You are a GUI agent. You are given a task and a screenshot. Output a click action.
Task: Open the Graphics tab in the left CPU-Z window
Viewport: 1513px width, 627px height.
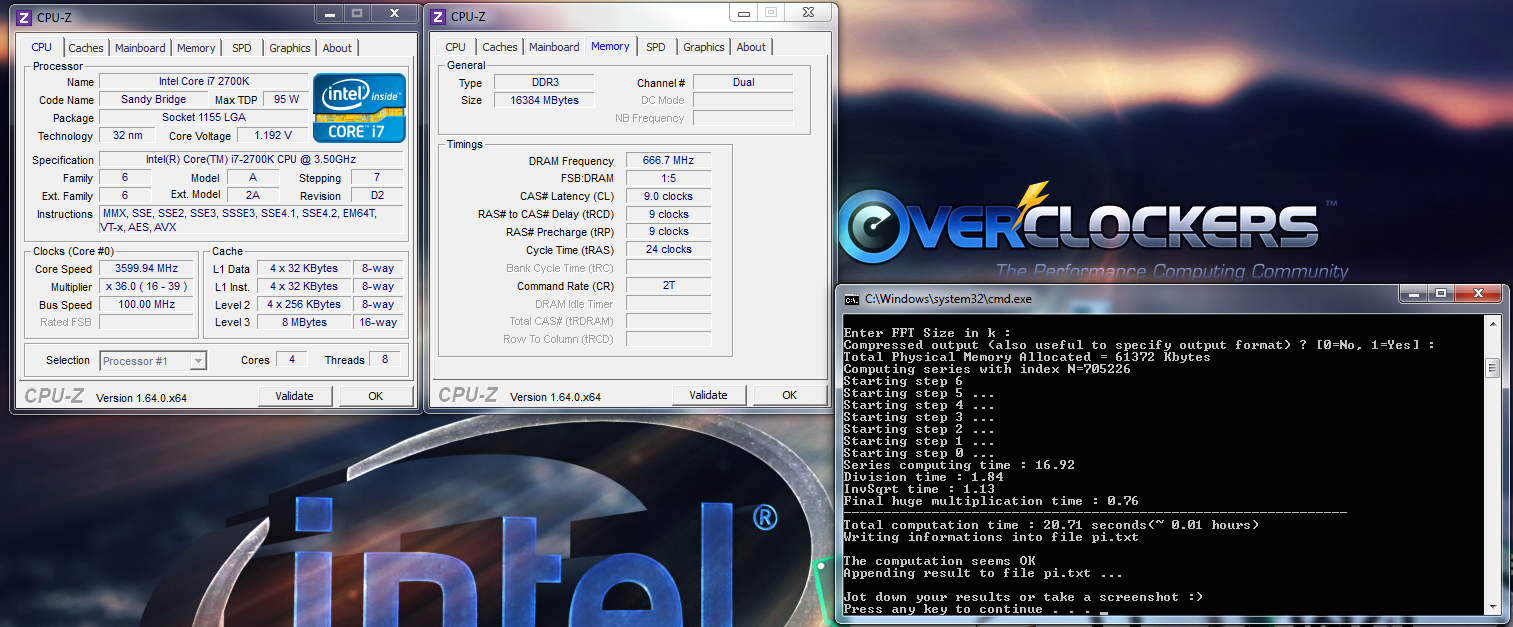(x=290, y=48)
